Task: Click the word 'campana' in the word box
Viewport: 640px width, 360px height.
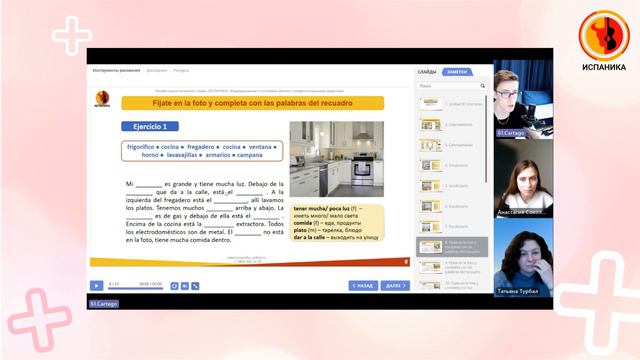Action: pos(250,155)
